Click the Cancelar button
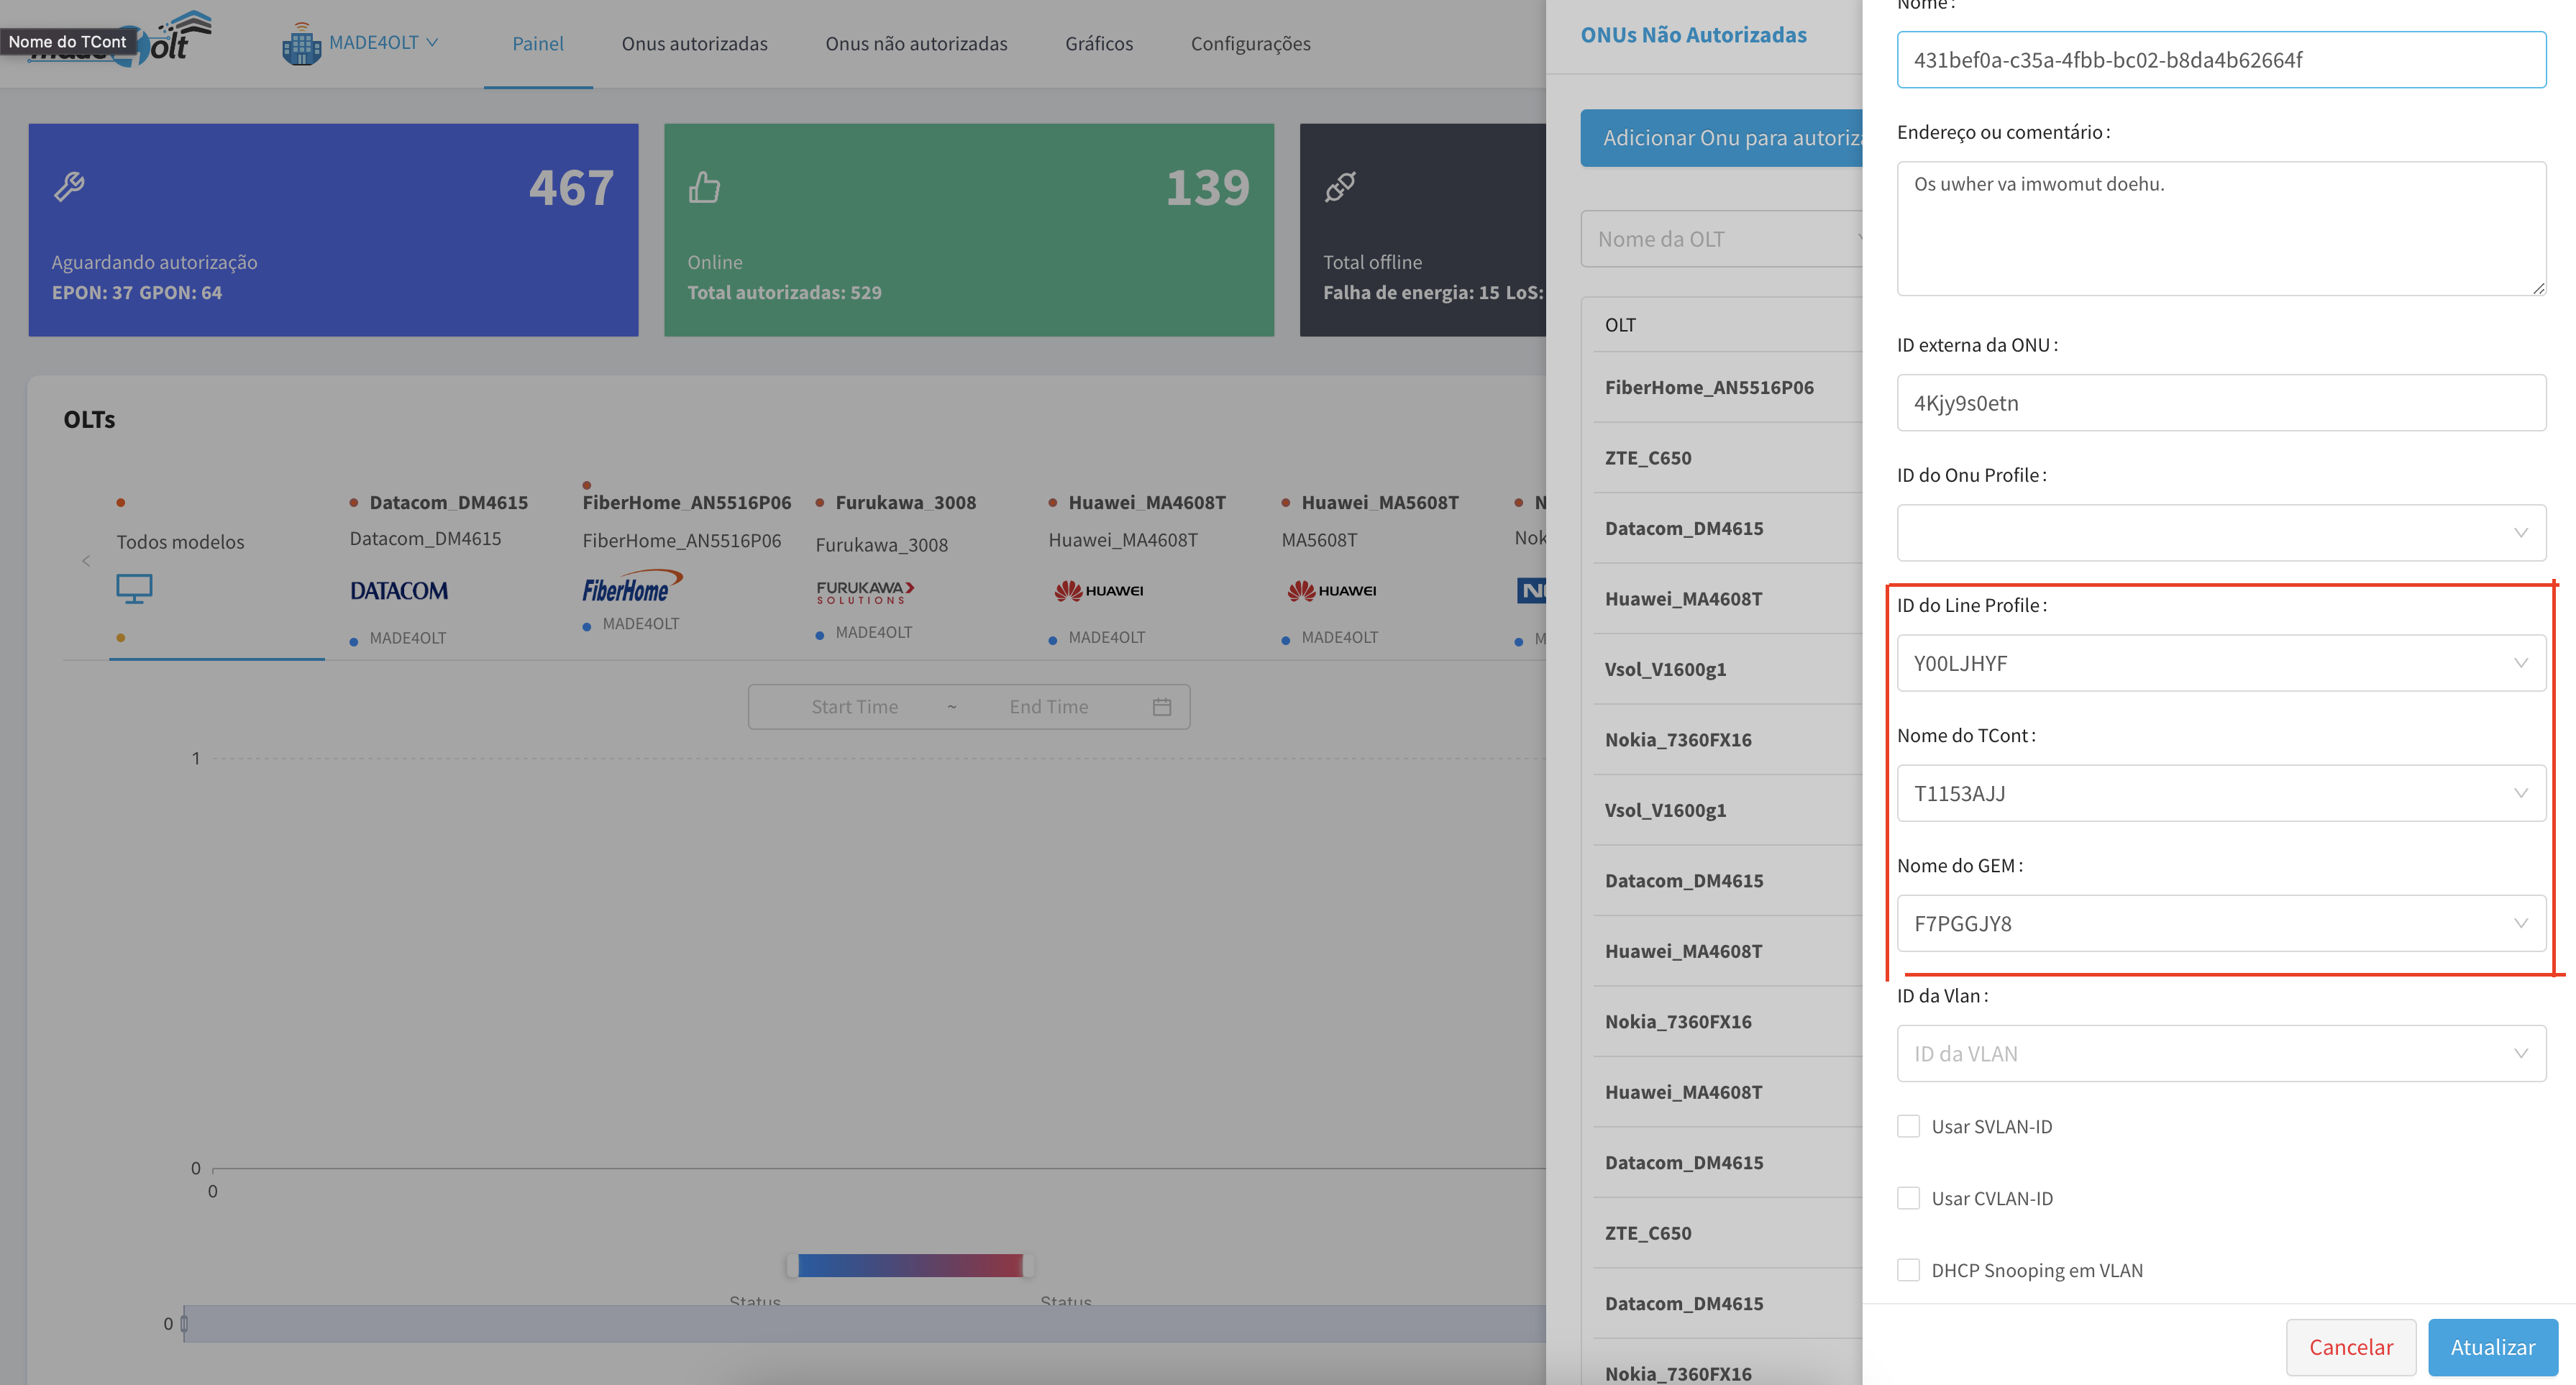Screen dimensions: 2576x1385 2350,1347
